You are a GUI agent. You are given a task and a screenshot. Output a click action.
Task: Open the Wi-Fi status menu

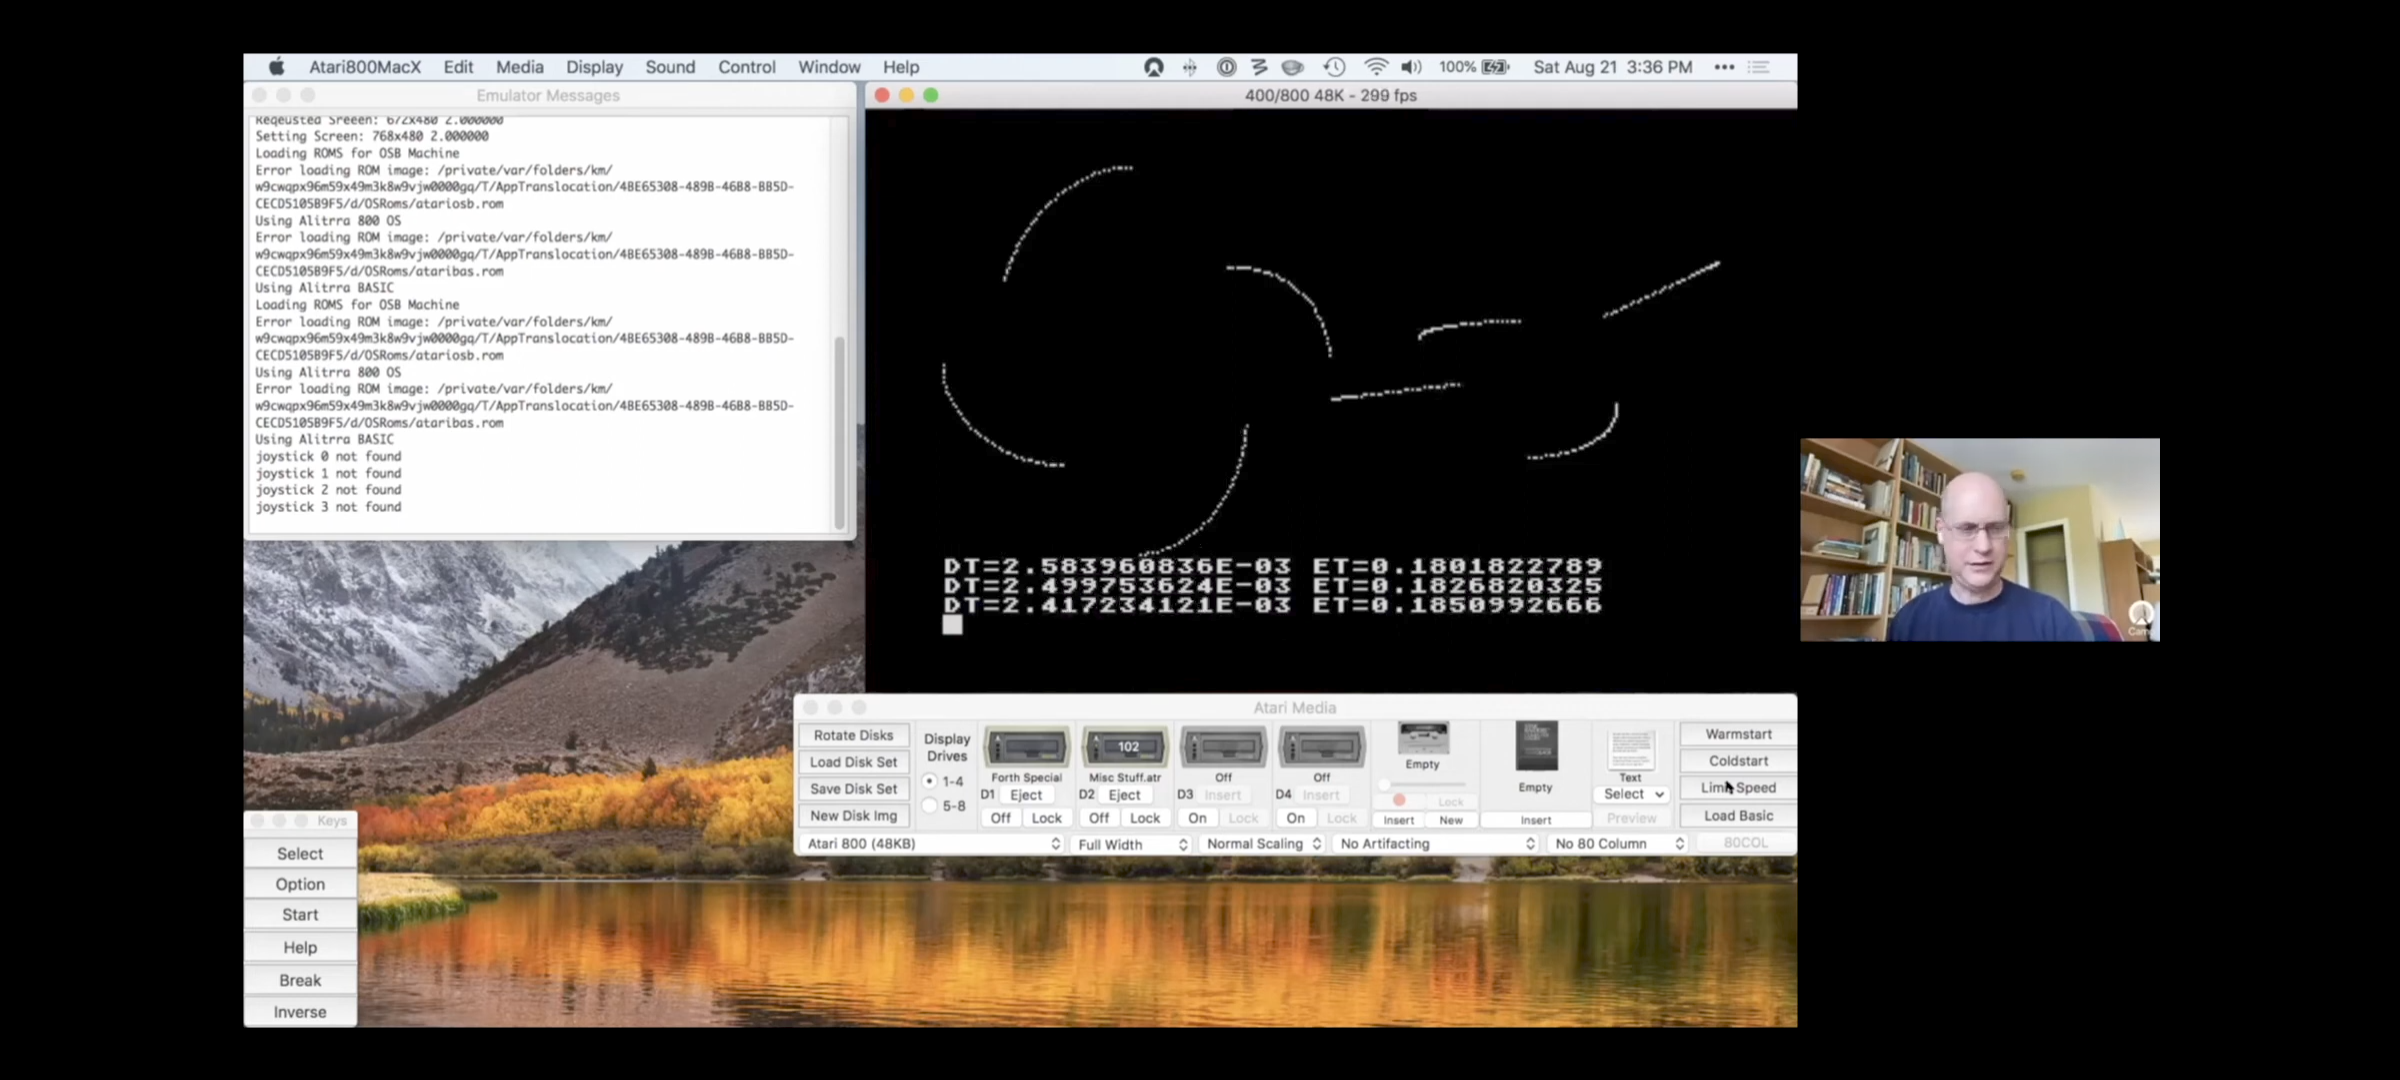click(1376, 67)
